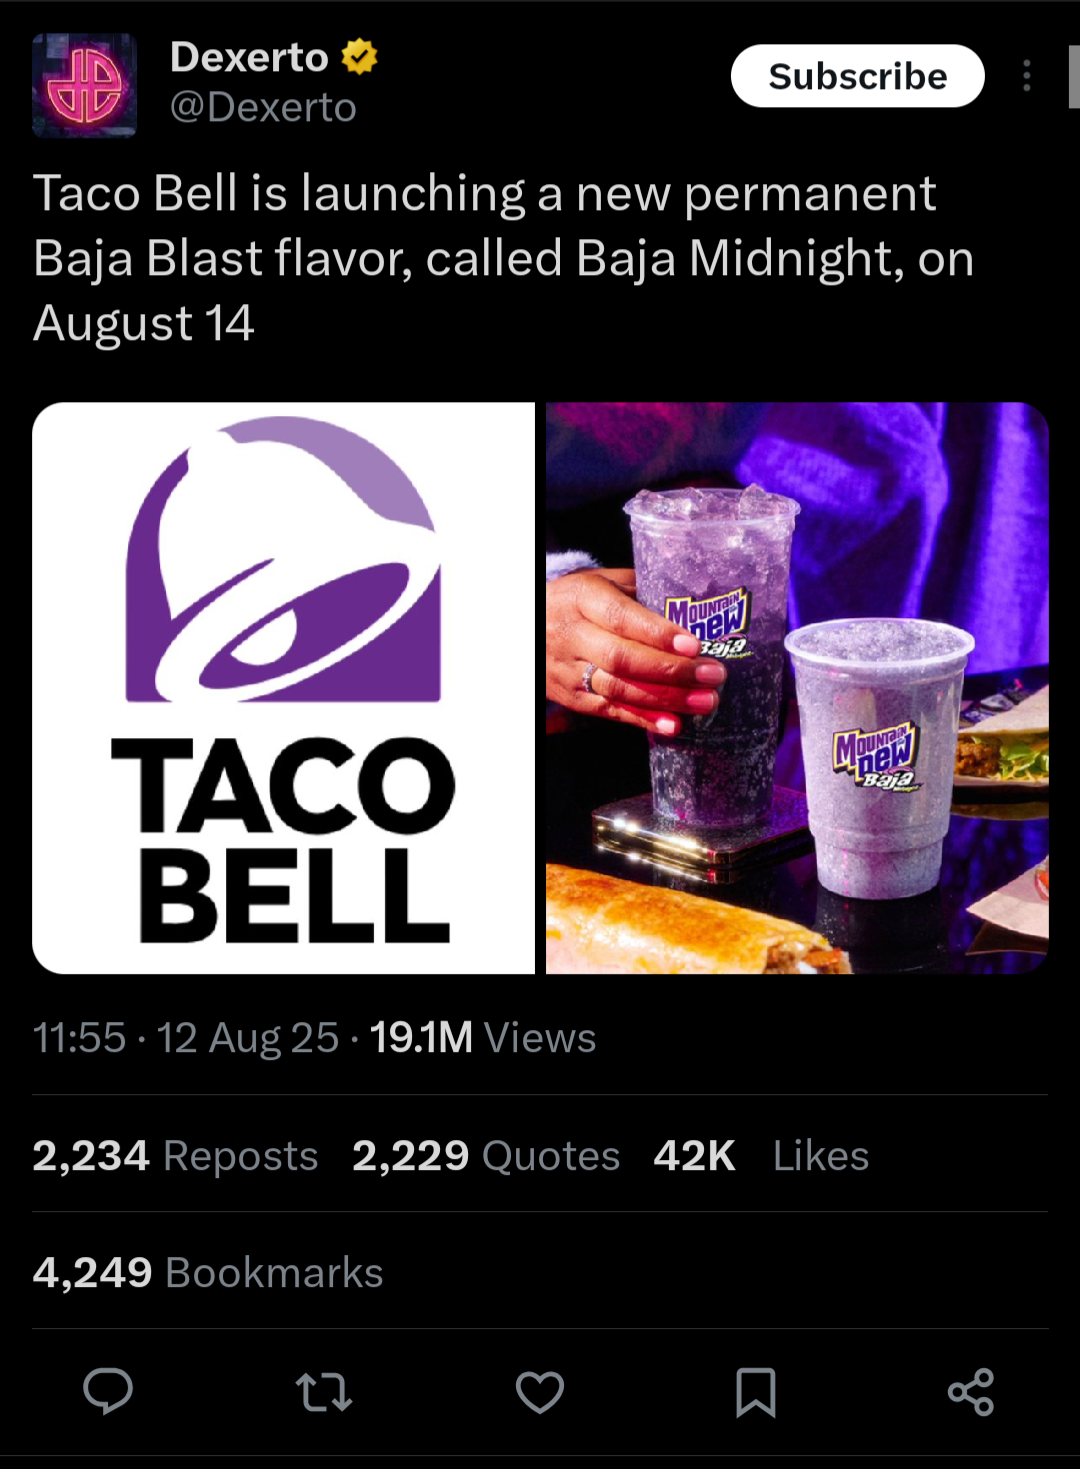
Task: Like the post with heart icon
Action: [540, 1392]
